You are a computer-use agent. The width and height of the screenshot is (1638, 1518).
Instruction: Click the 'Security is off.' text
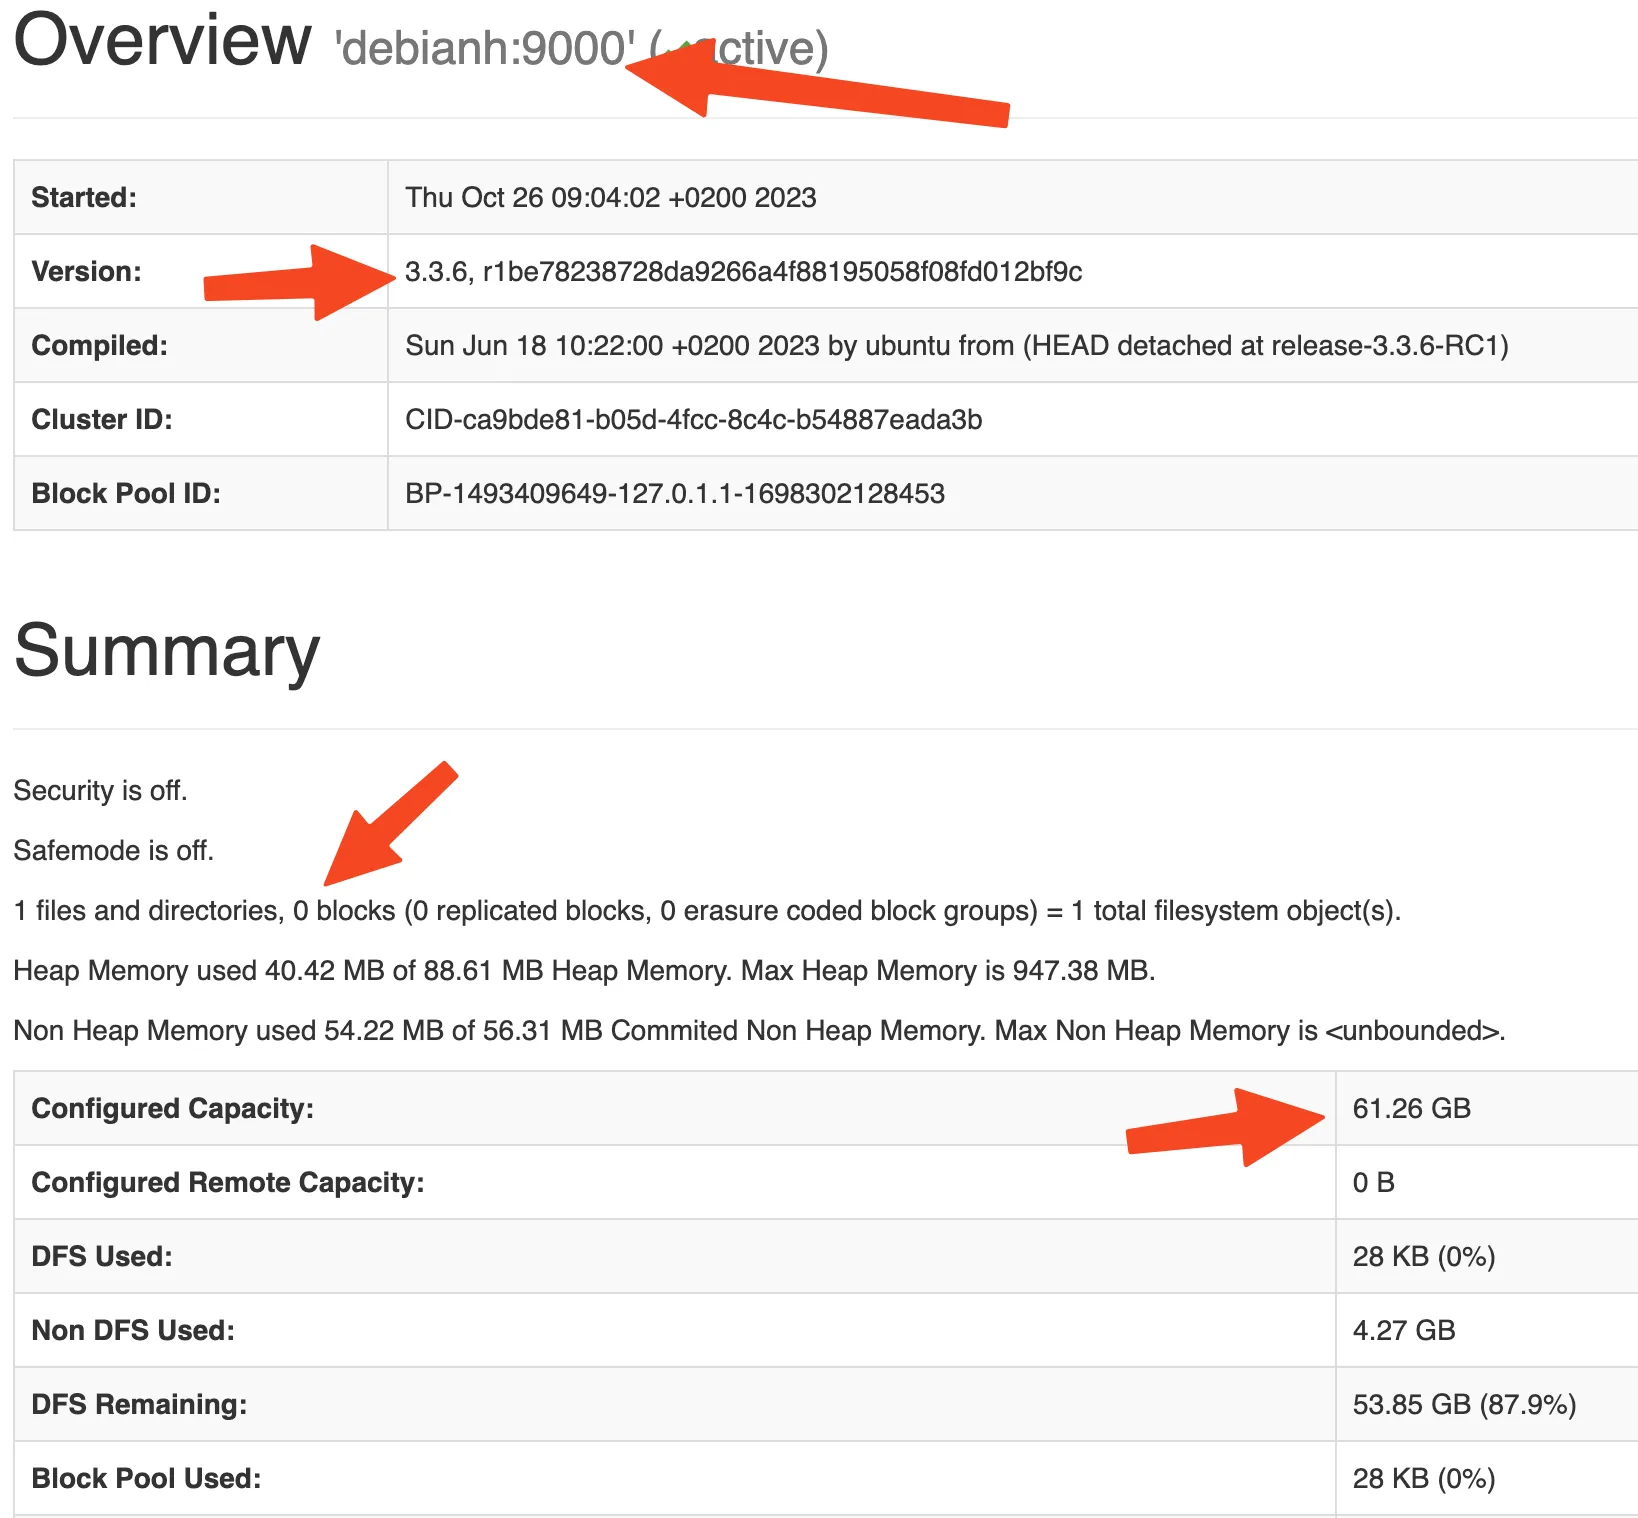coord(100,791)
